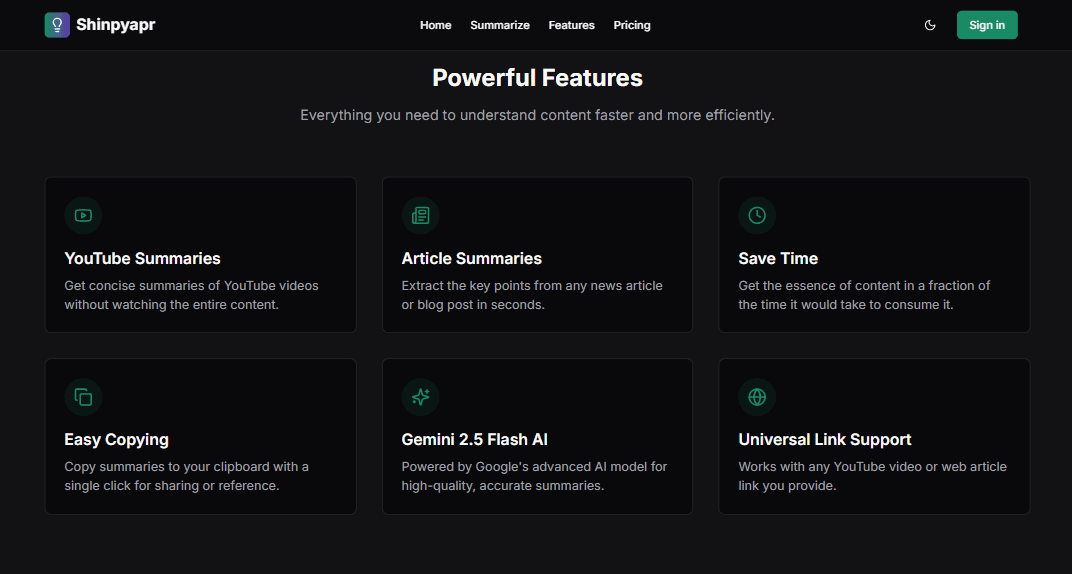Go to the Summarize page
The height and width of the screenshot is (574, 1072).
point(500,25)
